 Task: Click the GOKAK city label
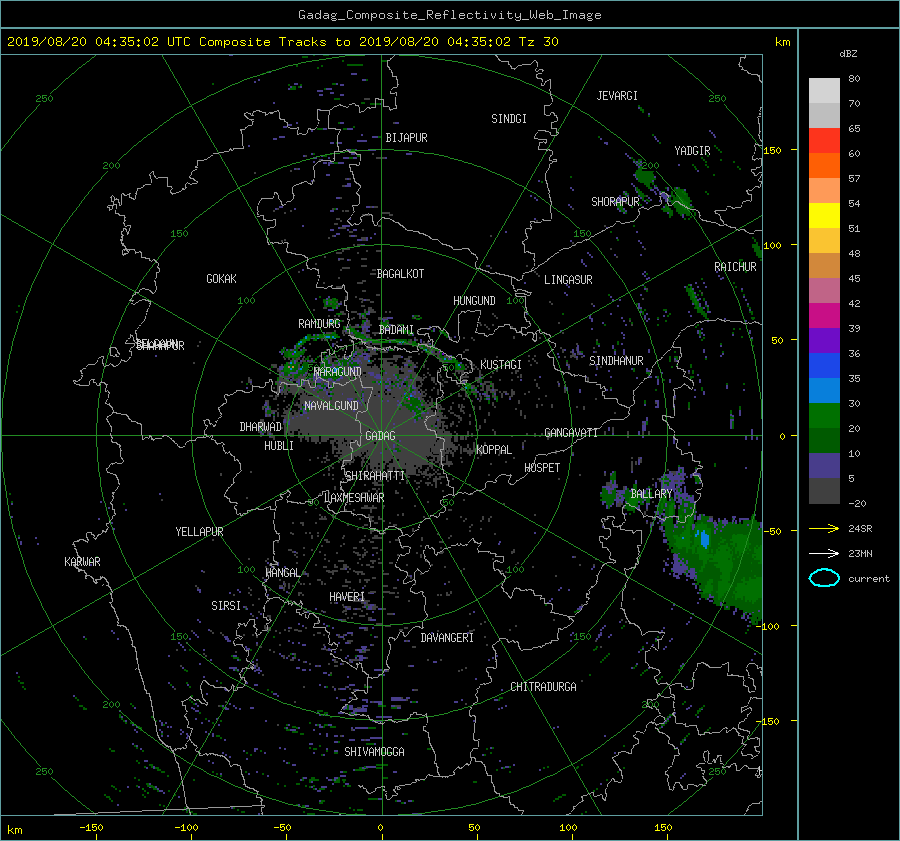[x=222, y=278]
